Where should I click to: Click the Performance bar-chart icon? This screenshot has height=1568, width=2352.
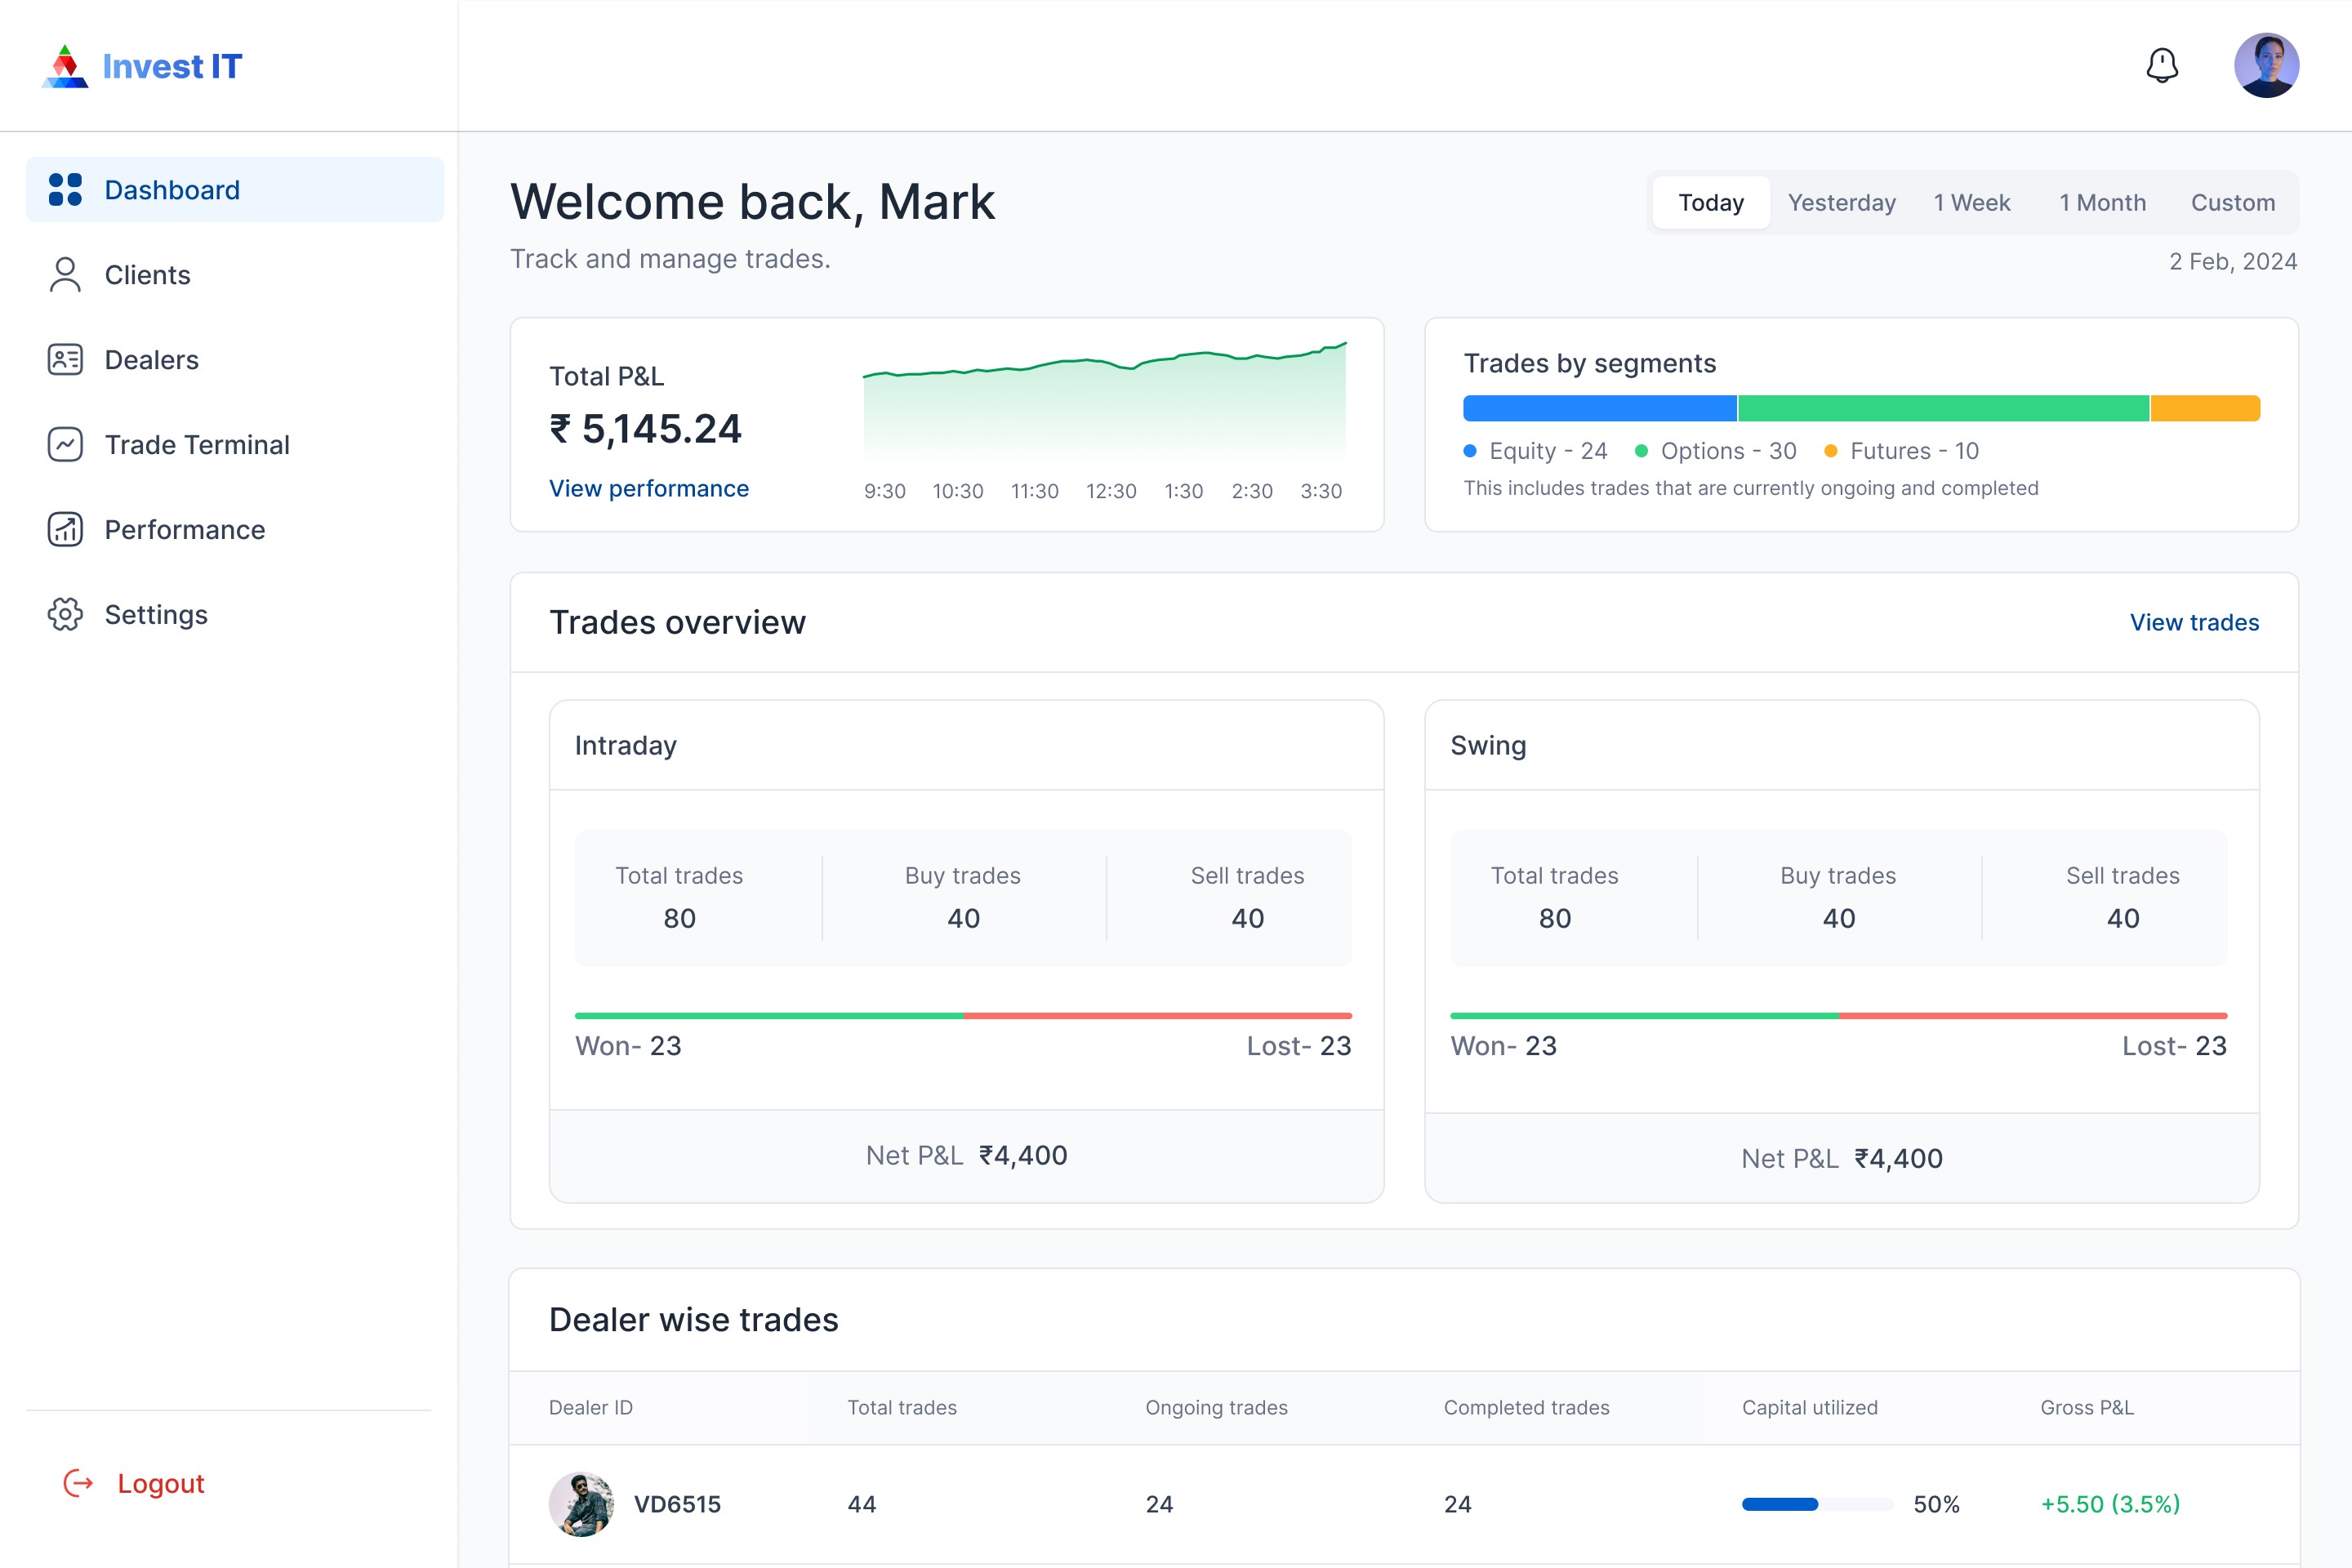click(x=65, y=530)
